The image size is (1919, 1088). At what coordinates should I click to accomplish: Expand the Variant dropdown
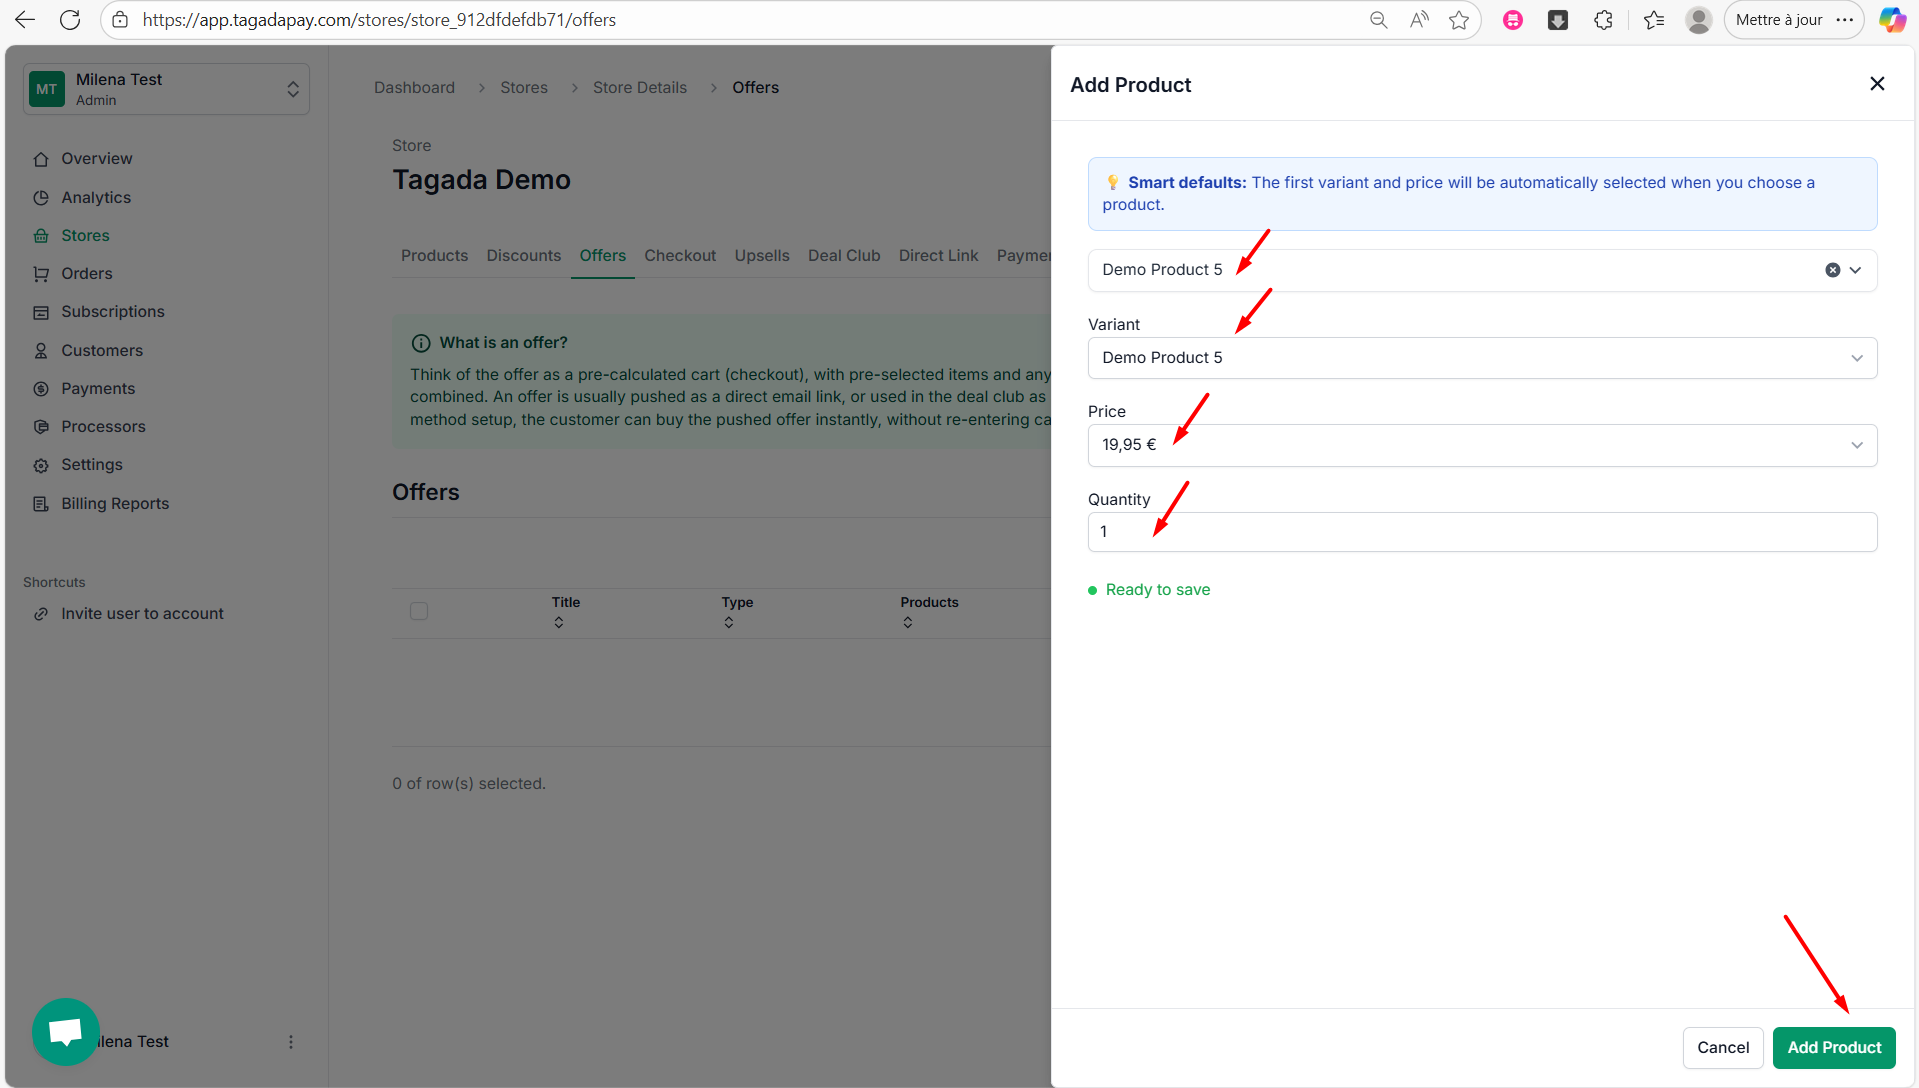(x=1482, y=358)
